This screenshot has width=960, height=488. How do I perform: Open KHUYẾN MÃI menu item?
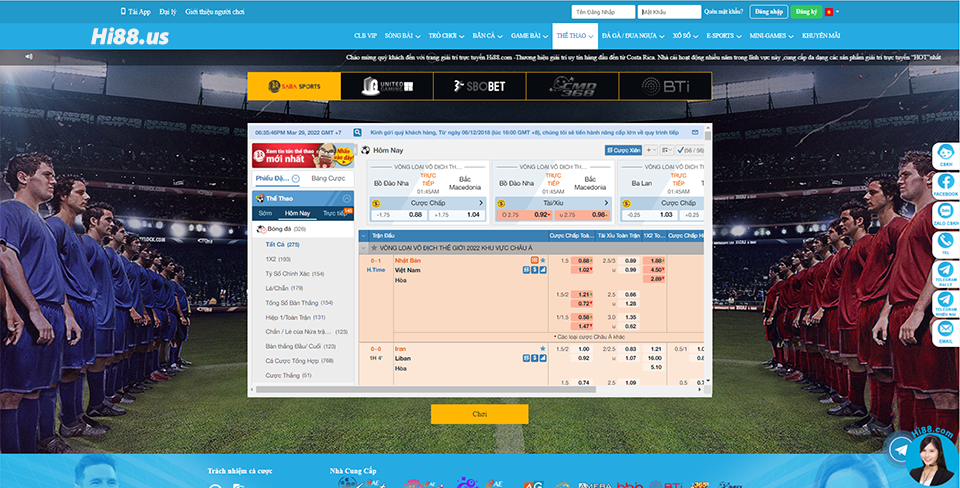pos(821,36)
